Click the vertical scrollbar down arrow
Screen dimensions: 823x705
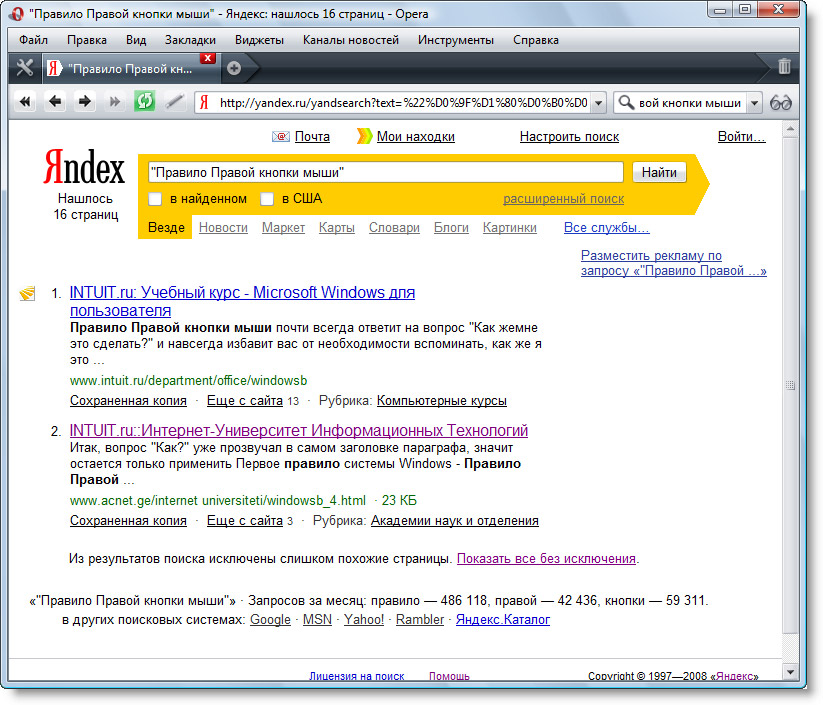click(790, 671)
